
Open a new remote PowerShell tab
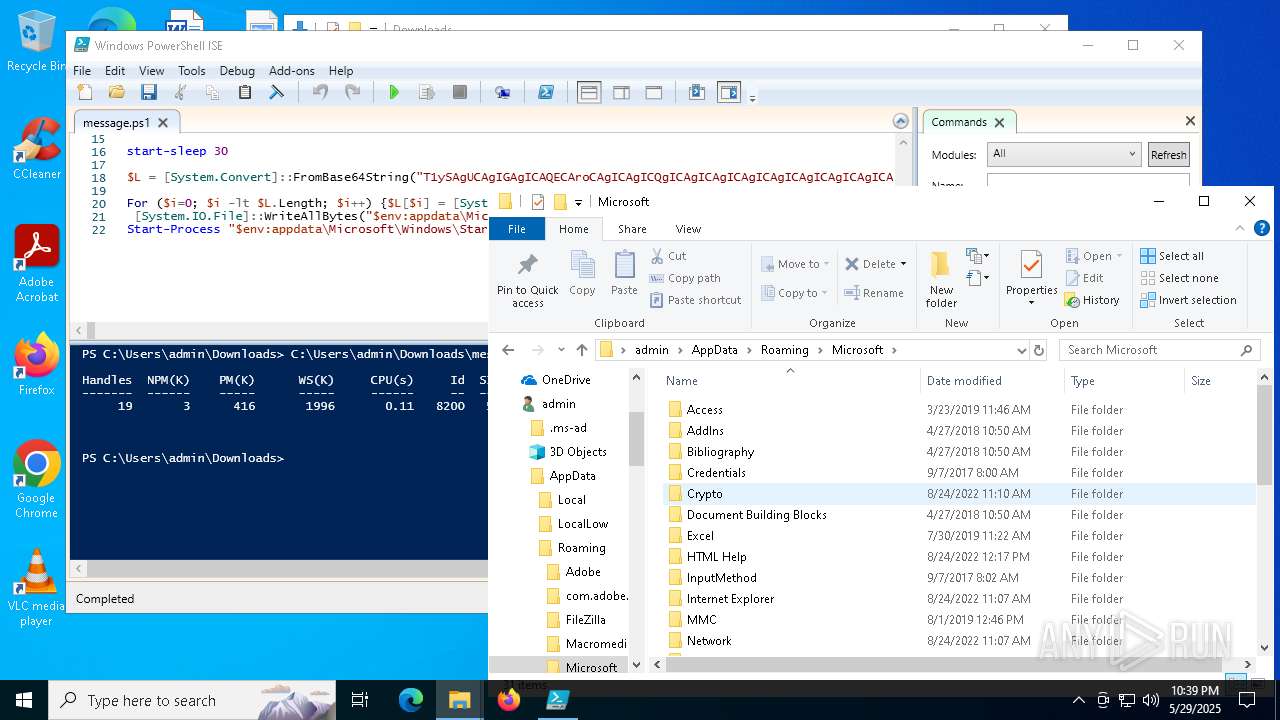(x=503, y=92)
